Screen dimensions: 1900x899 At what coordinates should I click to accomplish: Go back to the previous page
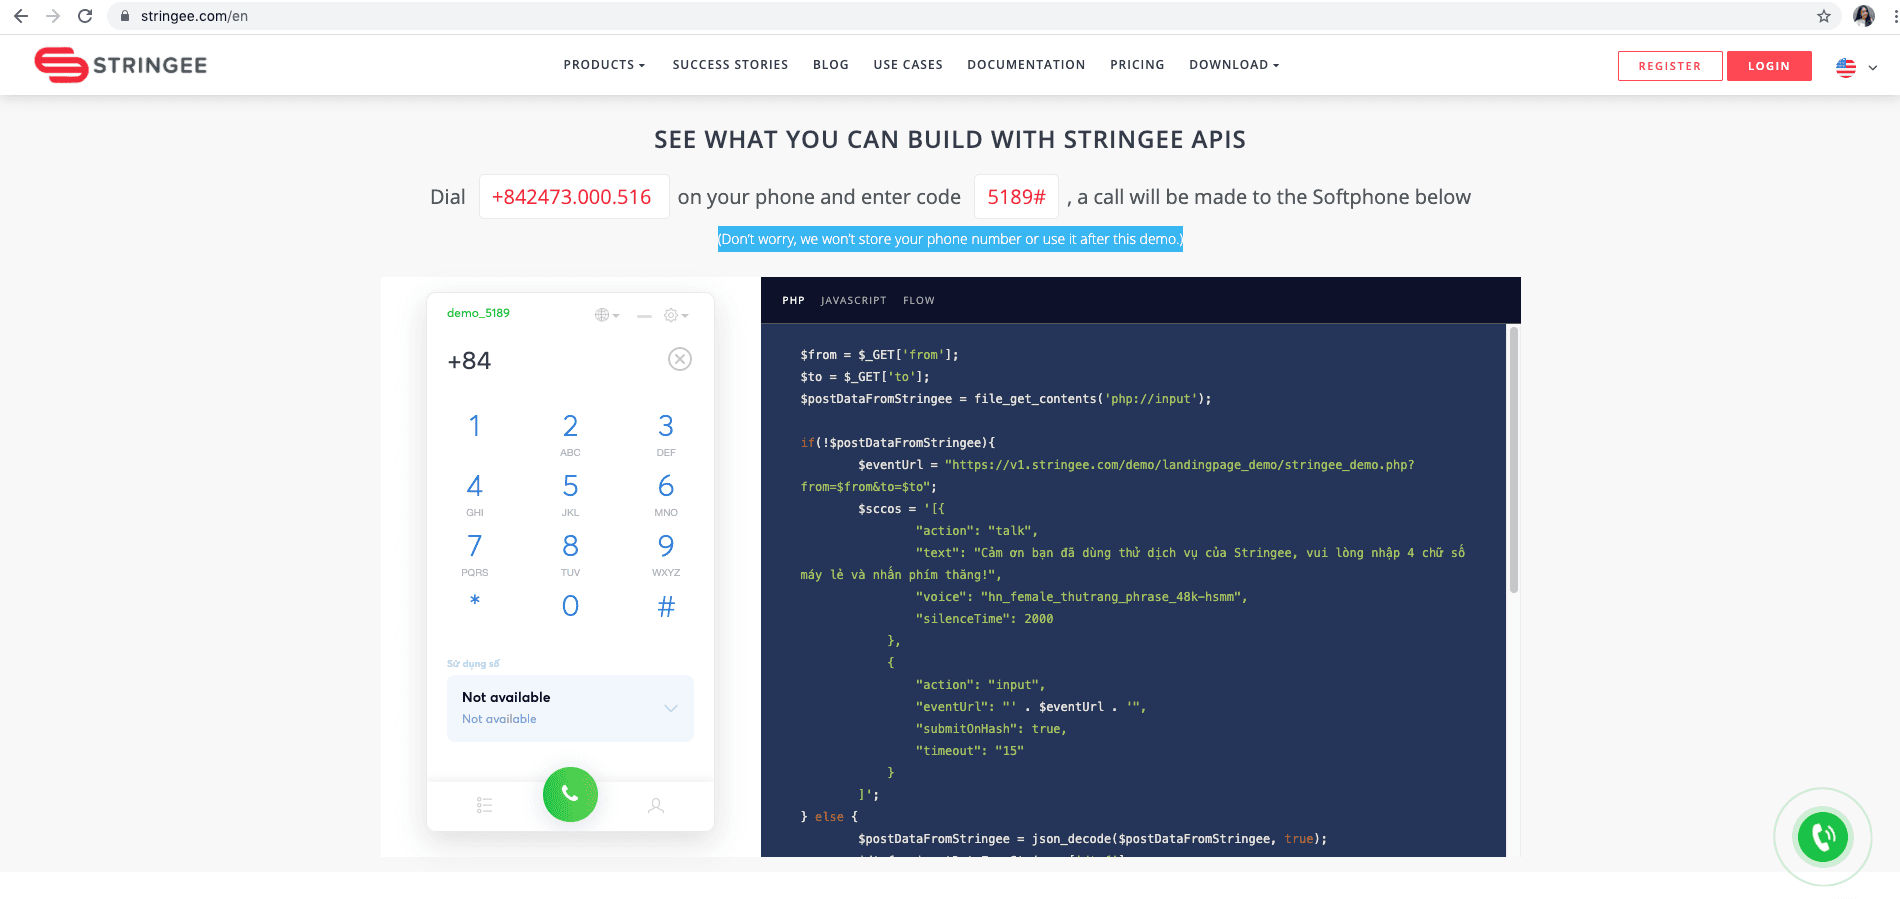[x=21, y=16]
